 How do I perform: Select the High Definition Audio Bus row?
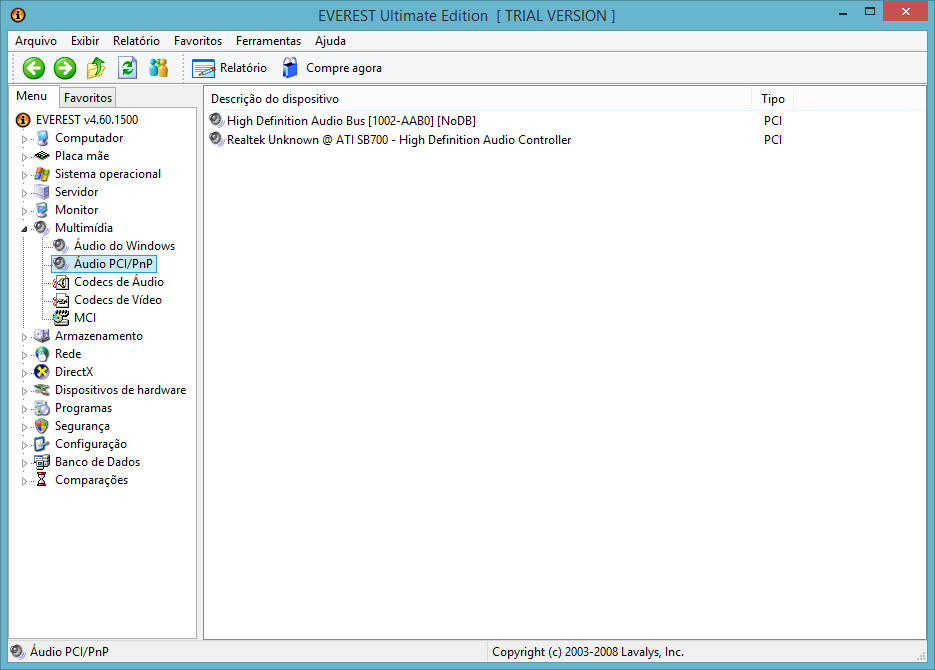(x=351, y=120)
